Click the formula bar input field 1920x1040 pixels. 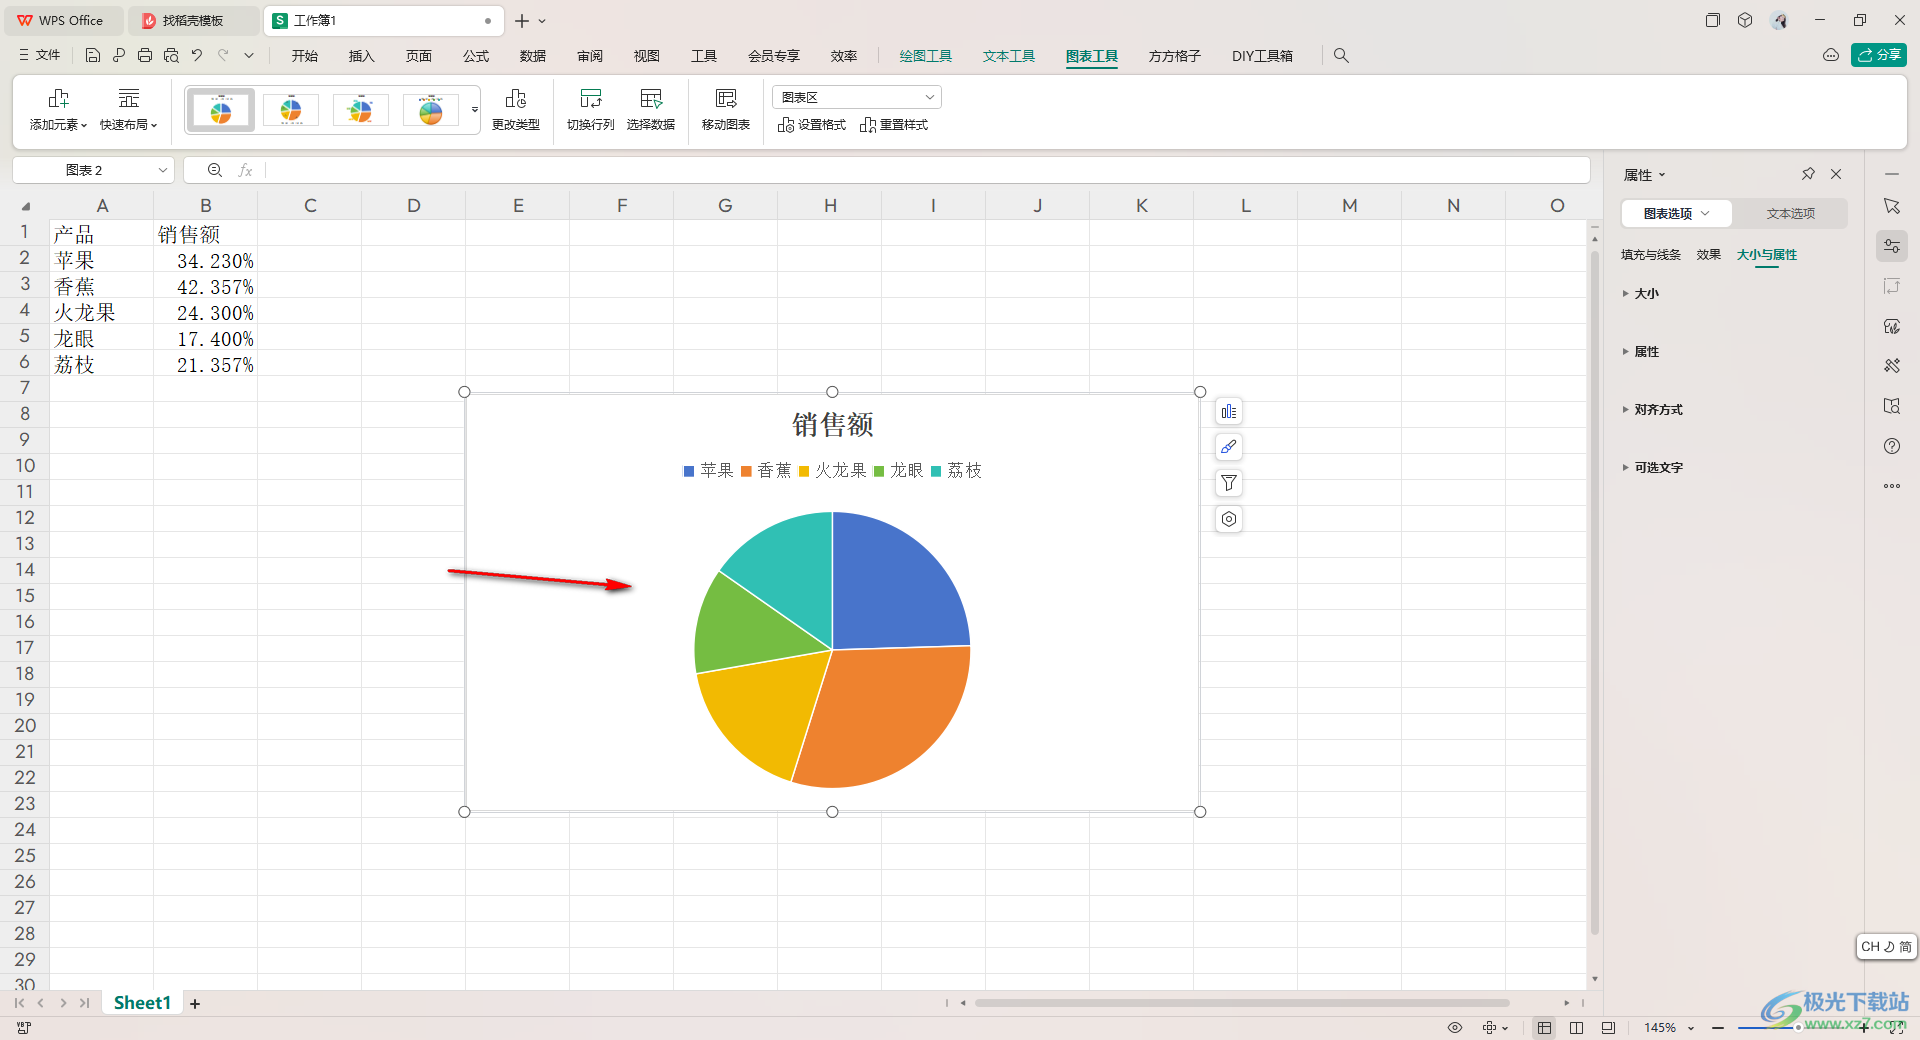tap(927, 171)
